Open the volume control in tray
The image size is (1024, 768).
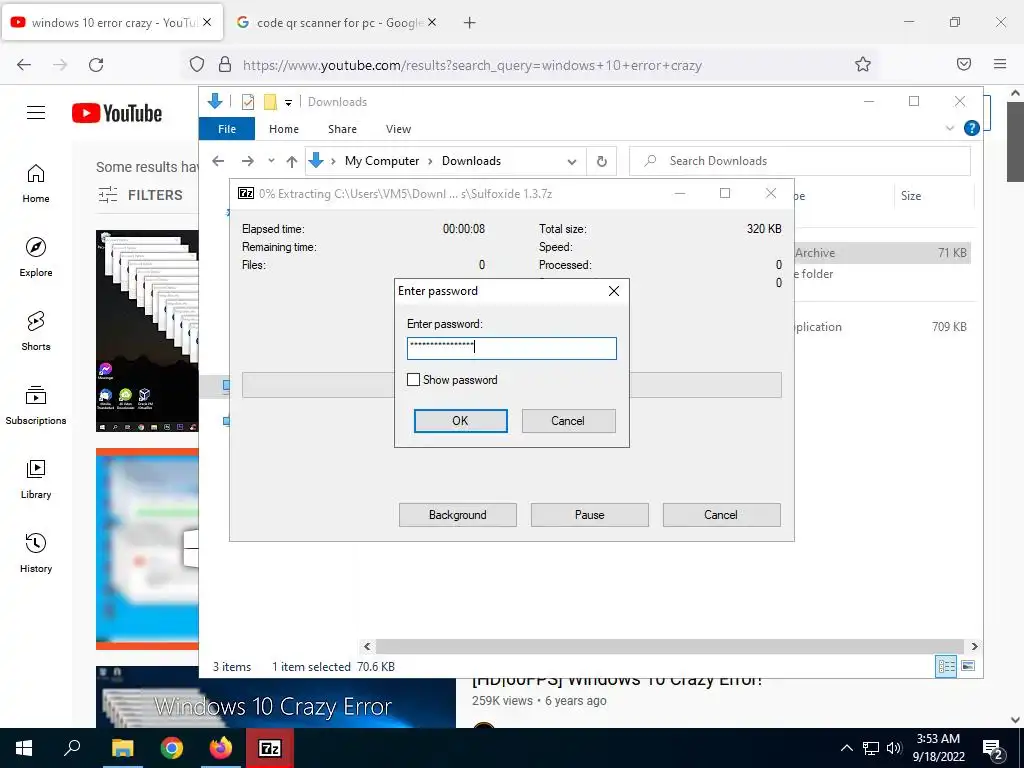point(894,748)
